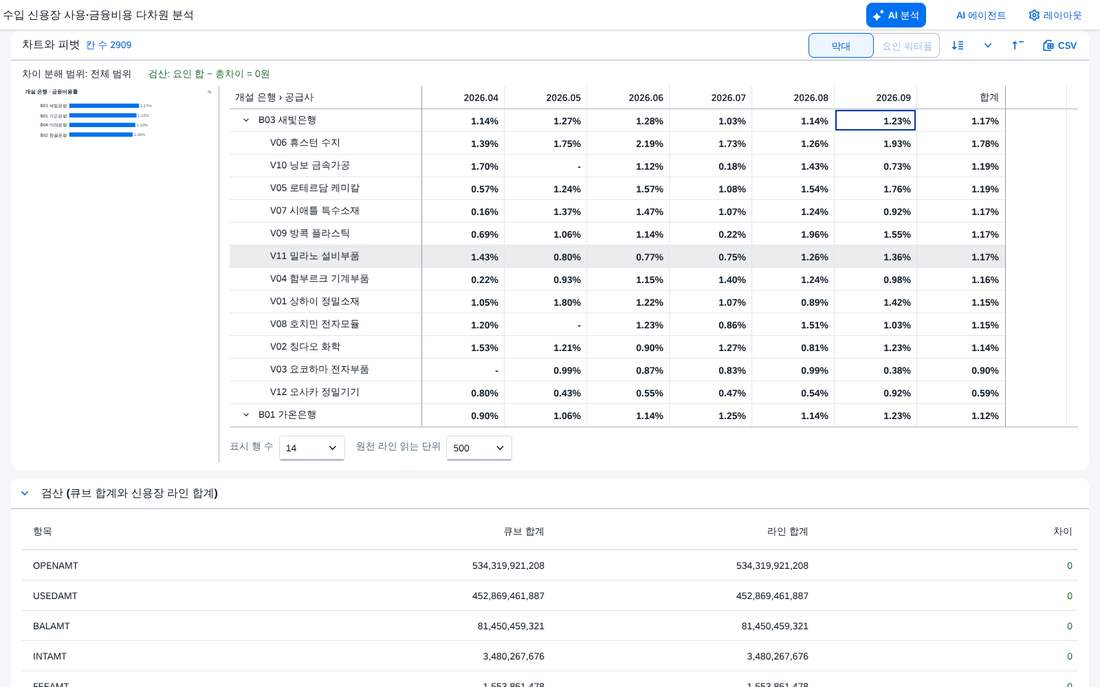This screenshot has height=687, width=1100.
Task: Select the V09 방콕 플라스틱 row label
Action: tap(309, 234)
